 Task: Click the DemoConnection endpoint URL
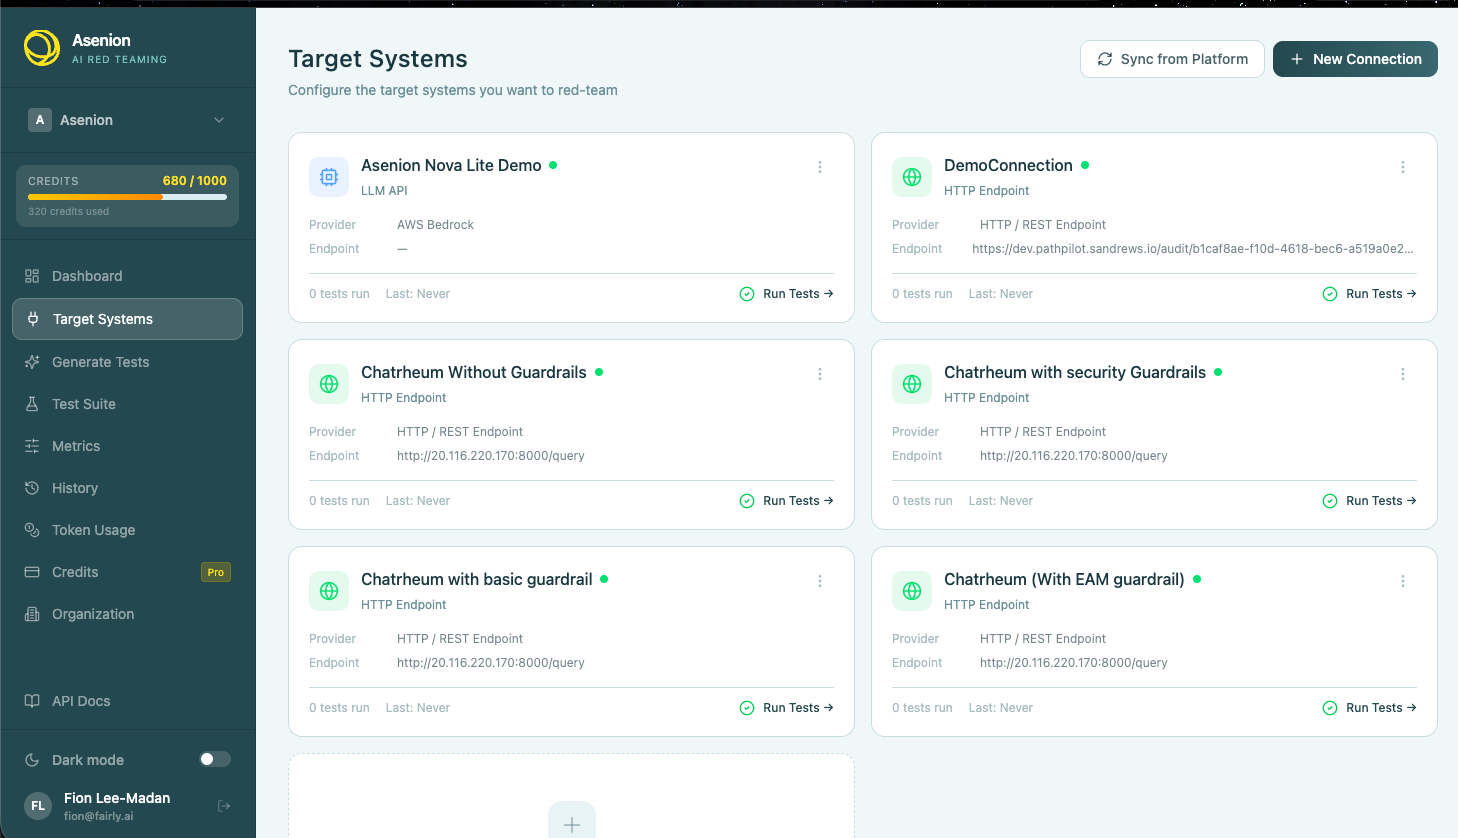(1192, 249)
